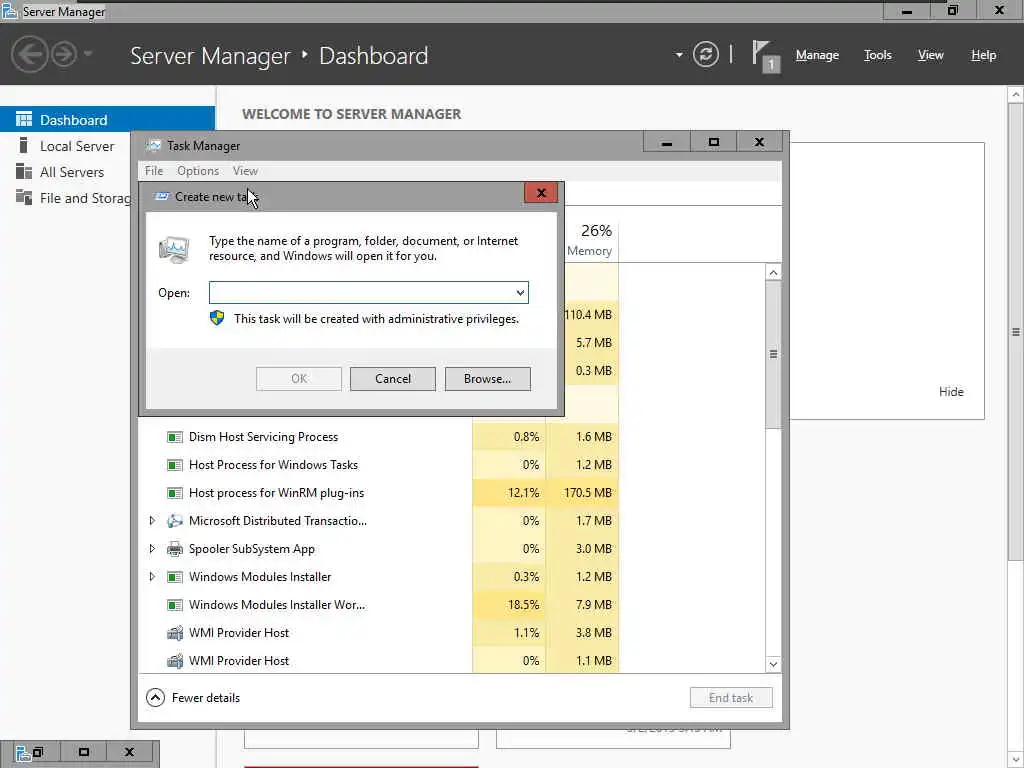Screen dimensions: 1024x768
Task: Click the WELCOME TO SERVER MANAGER heading
Action: [x=351, y=114]
